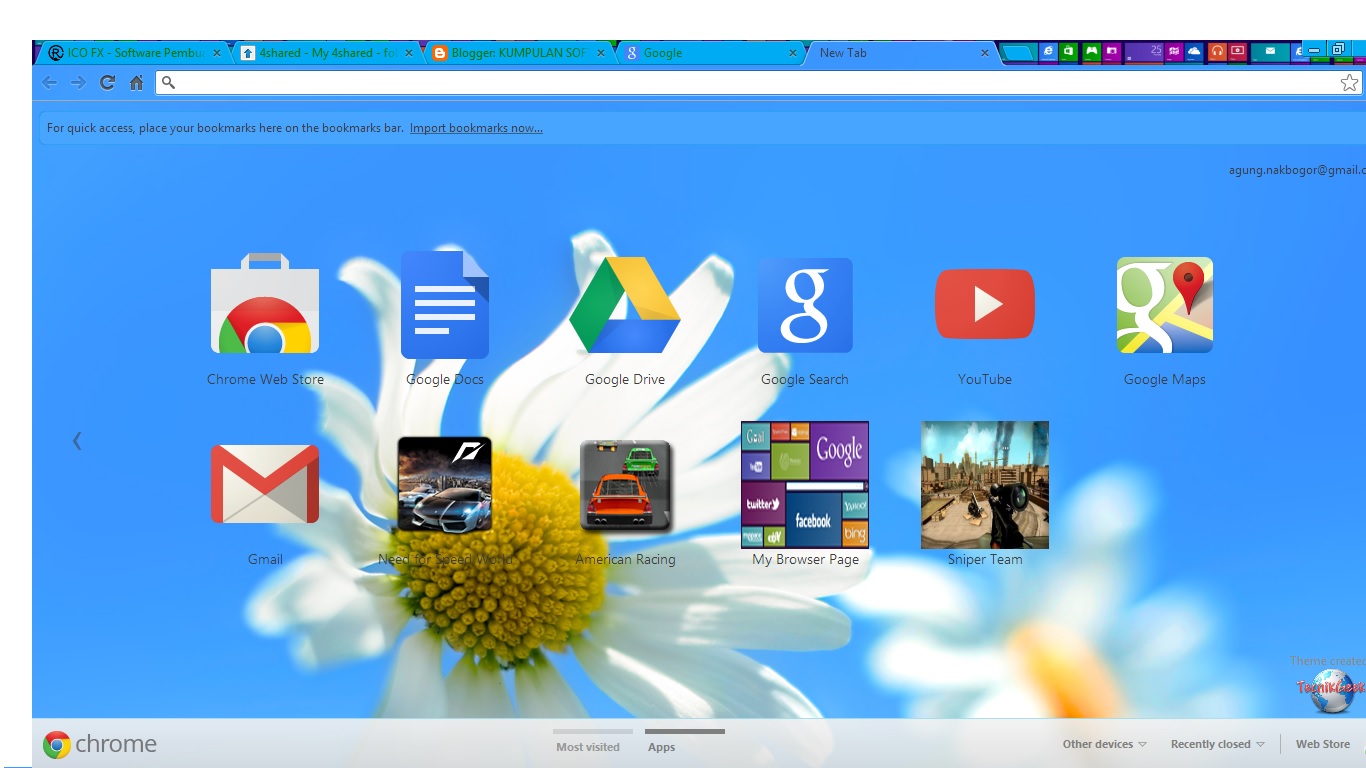Image resolution: width=1366 pixels, height=768 pixels.
Task: Open the Gmail app
Action: coord(265,484)
